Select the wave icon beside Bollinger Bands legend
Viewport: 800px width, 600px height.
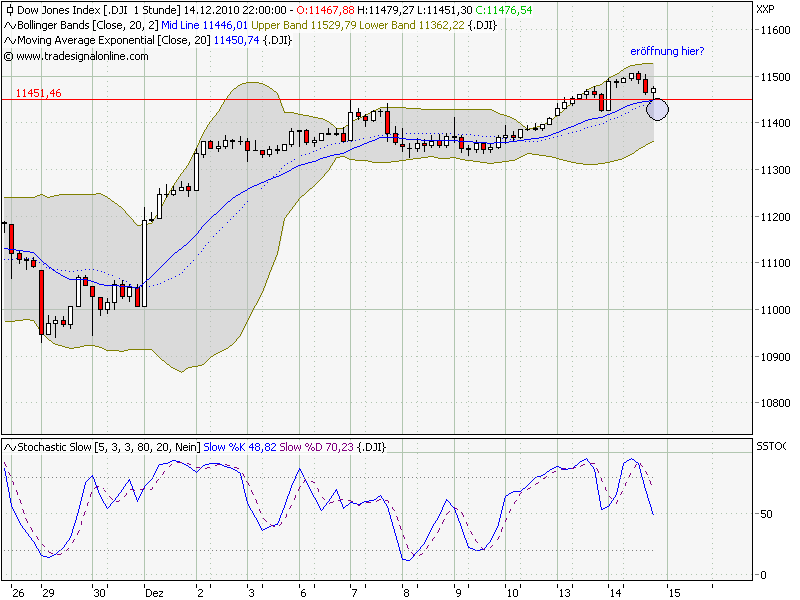8,26
